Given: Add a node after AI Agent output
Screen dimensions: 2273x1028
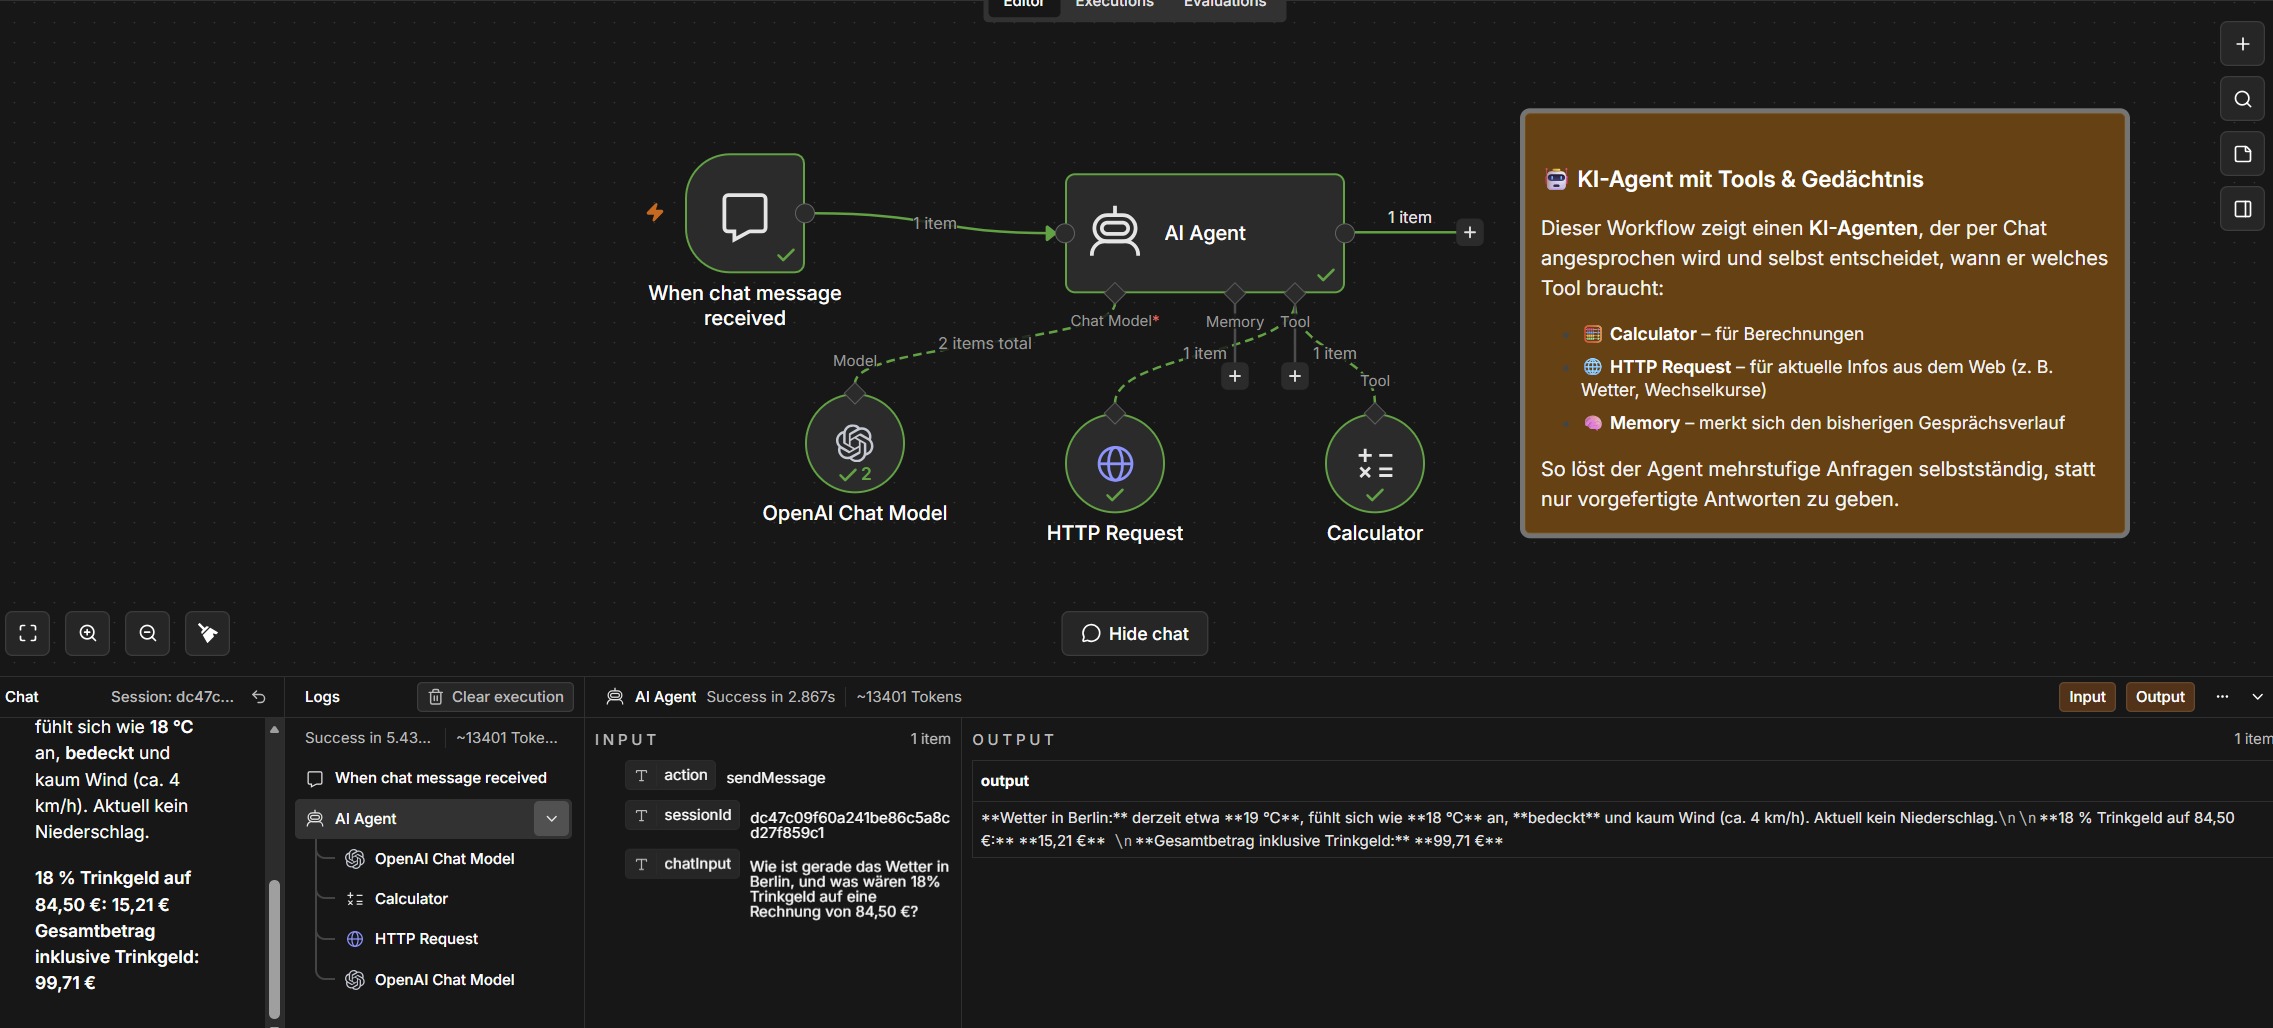Looking at the screenshot, I should 1469,233.
